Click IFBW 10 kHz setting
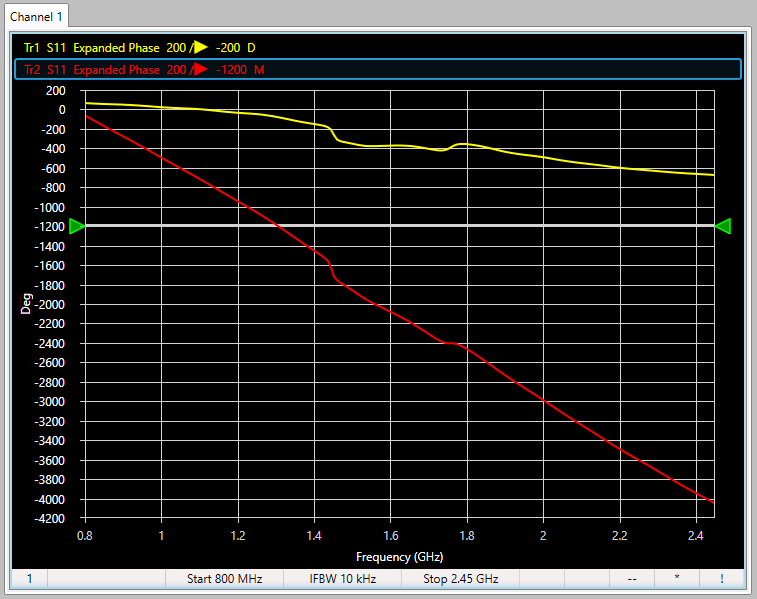Viewport: 757px width, 599px height. 341,578
